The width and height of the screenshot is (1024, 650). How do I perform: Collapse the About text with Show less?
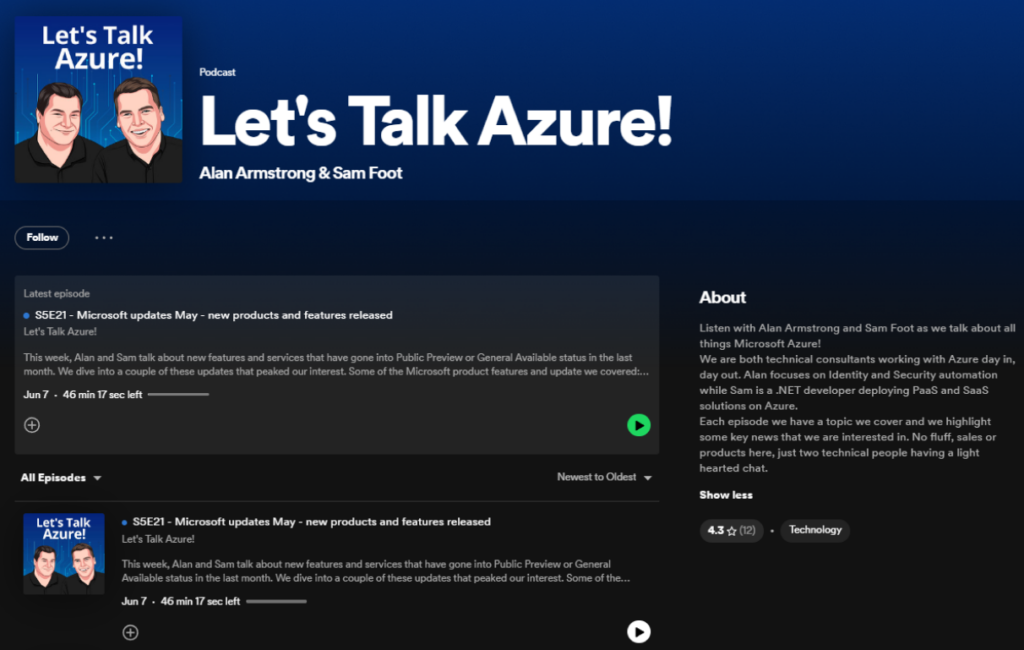[x=726, y=495]
